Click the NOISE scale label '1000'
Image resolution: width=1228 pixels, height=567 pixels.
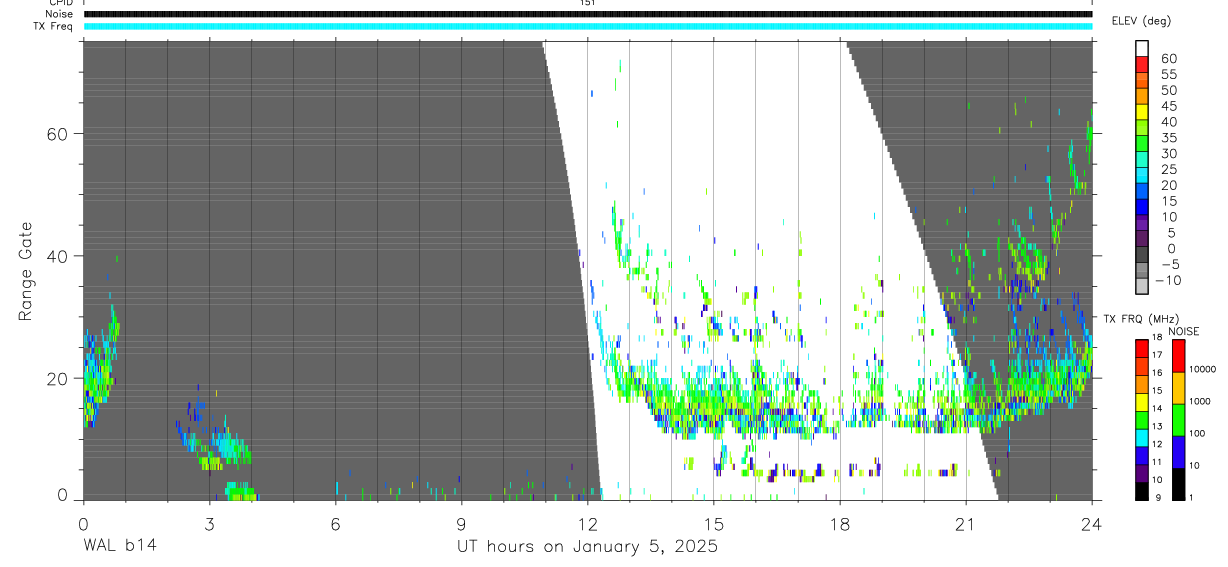pyautogui.click(x=1200, y=401)
